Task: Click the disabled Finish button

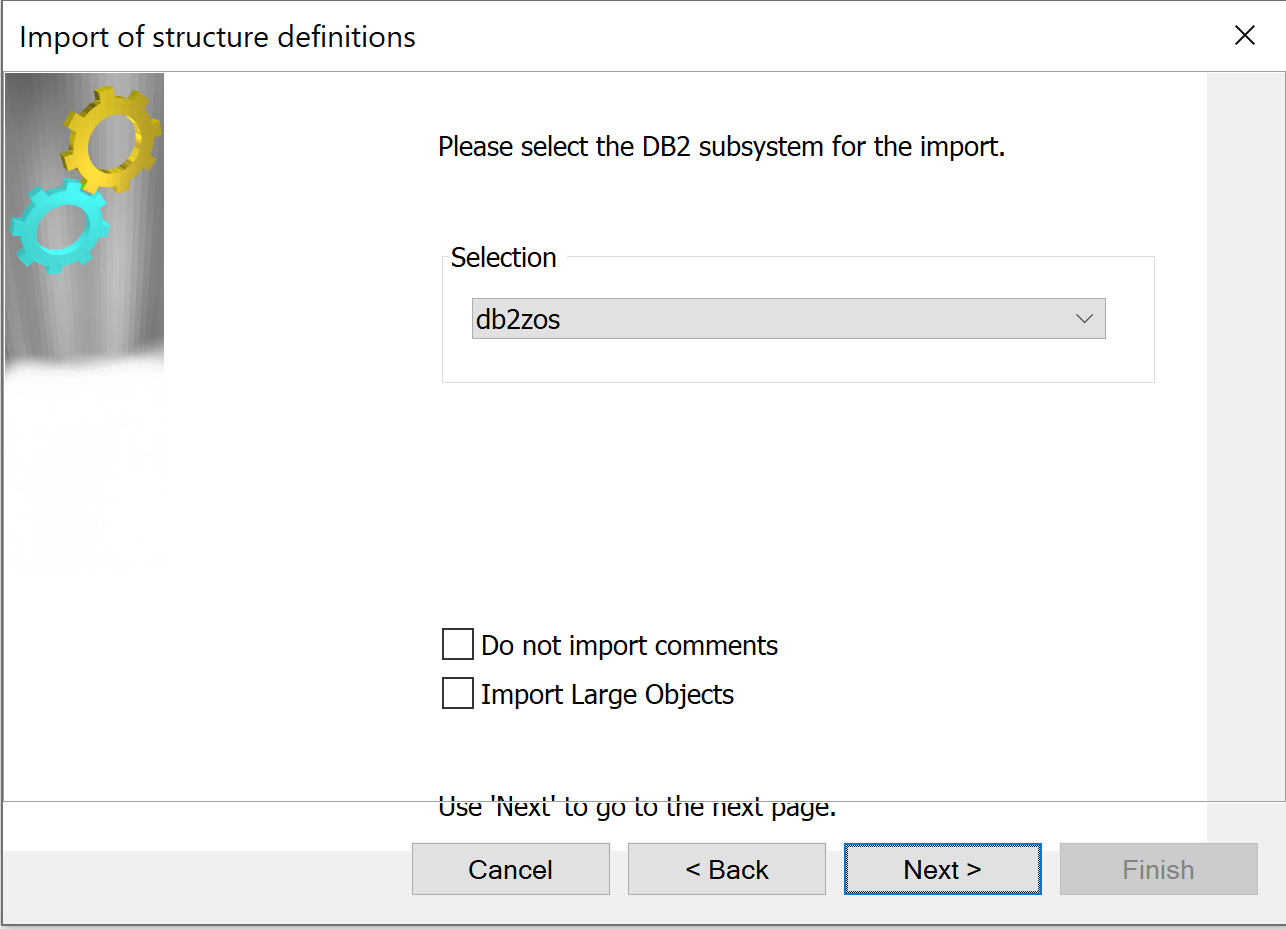Action: (1158, 869)
